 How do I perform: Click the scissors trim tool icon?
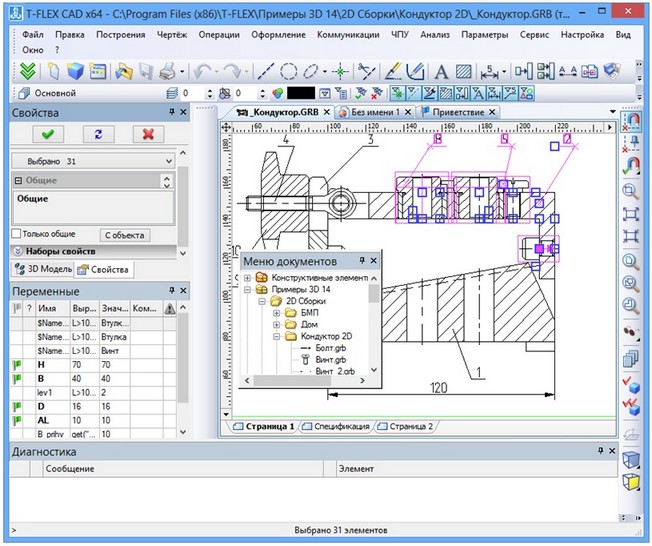366,72
